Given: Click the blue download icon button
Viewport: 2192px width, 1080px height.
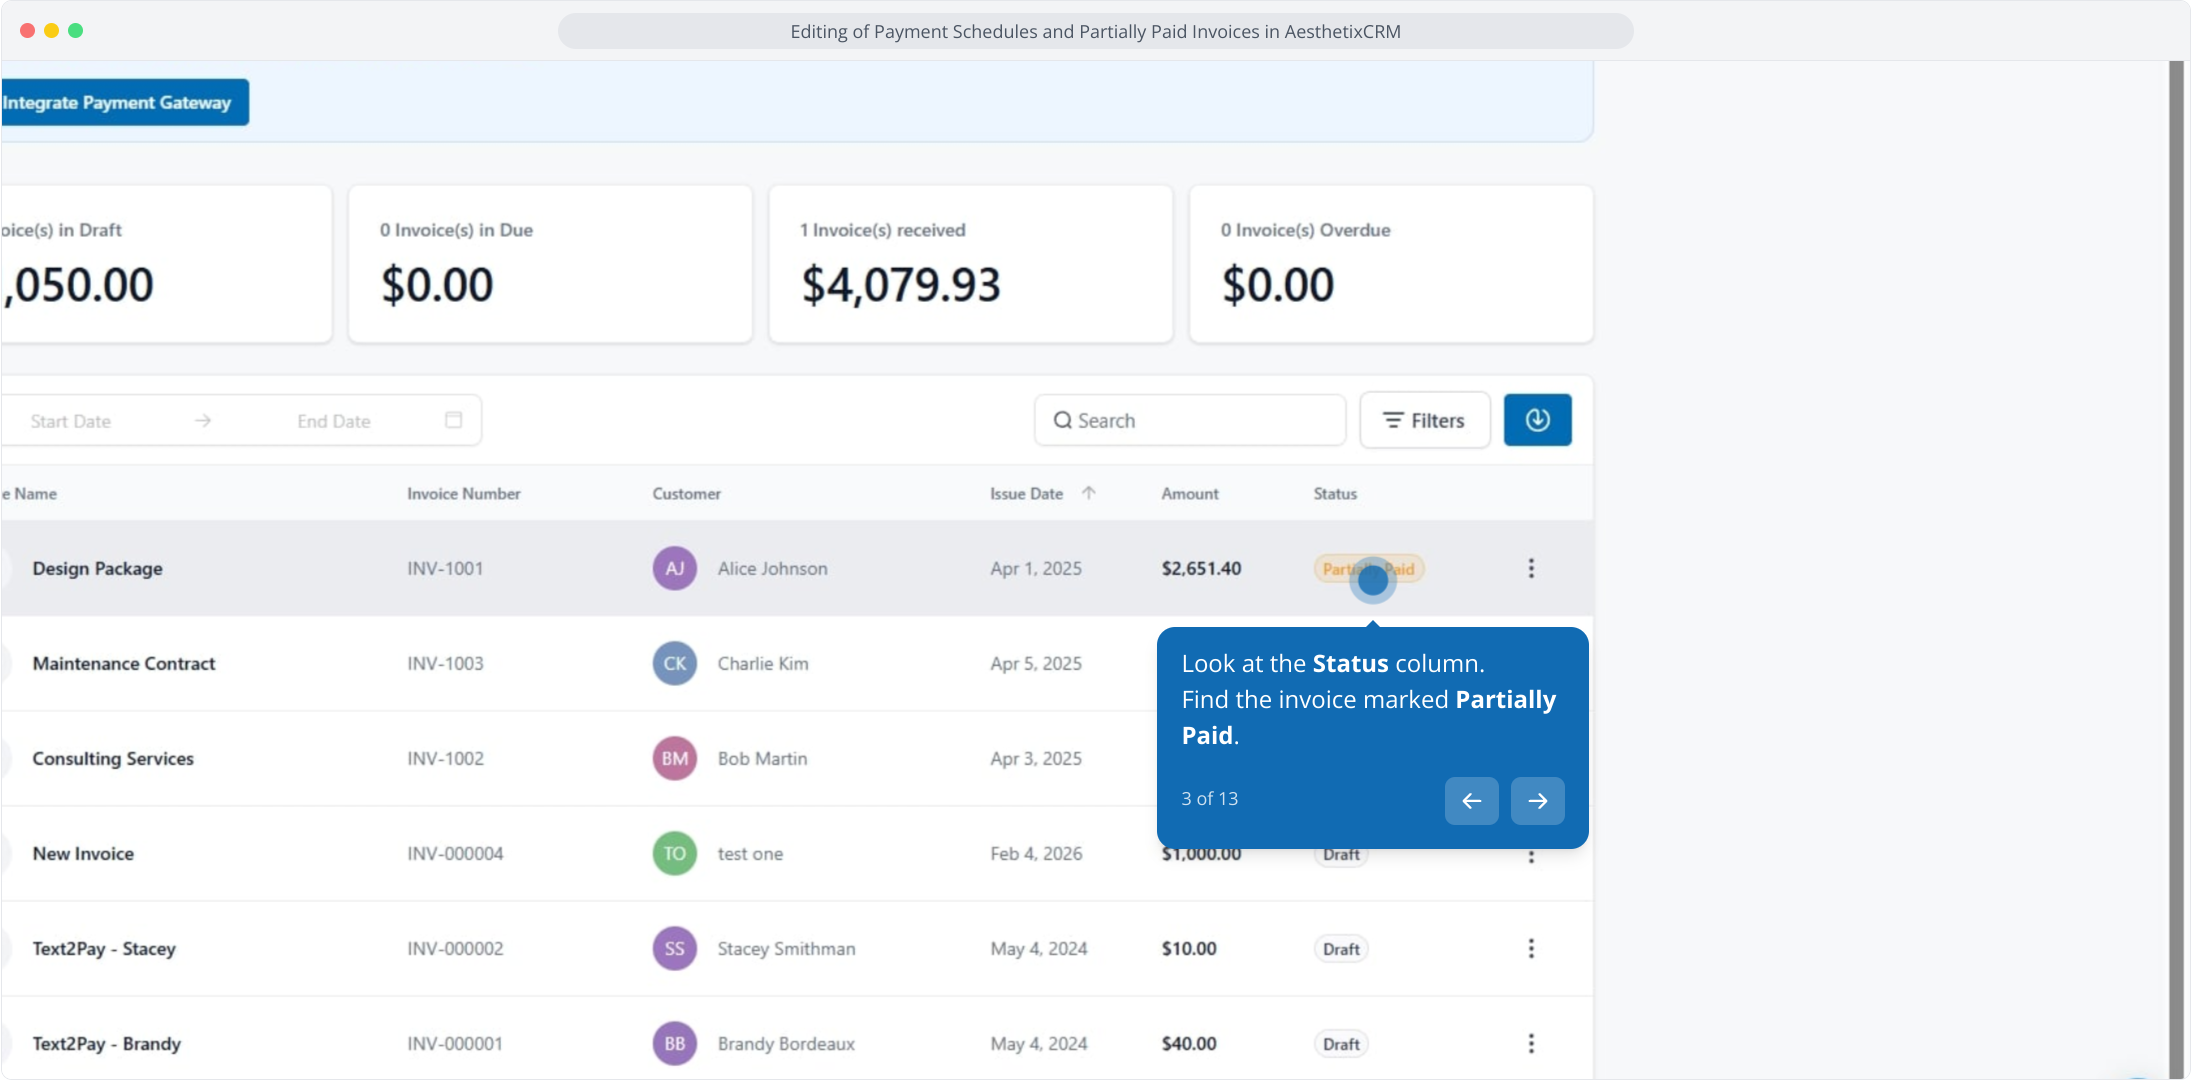Looking at the screenshot, I should (1537, 420).
